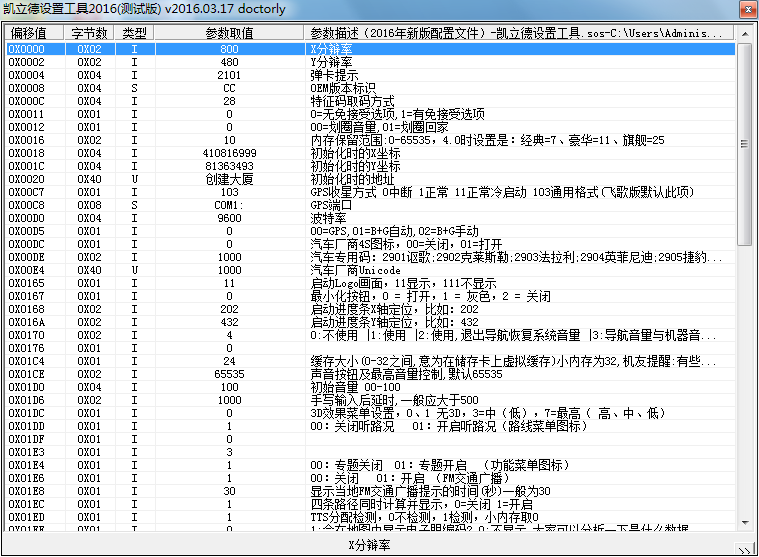This screenshot has height=557, width=759.
Task: Click the X分辨率 status bar text
Action: pyautogui.click(x=371, y=547)
